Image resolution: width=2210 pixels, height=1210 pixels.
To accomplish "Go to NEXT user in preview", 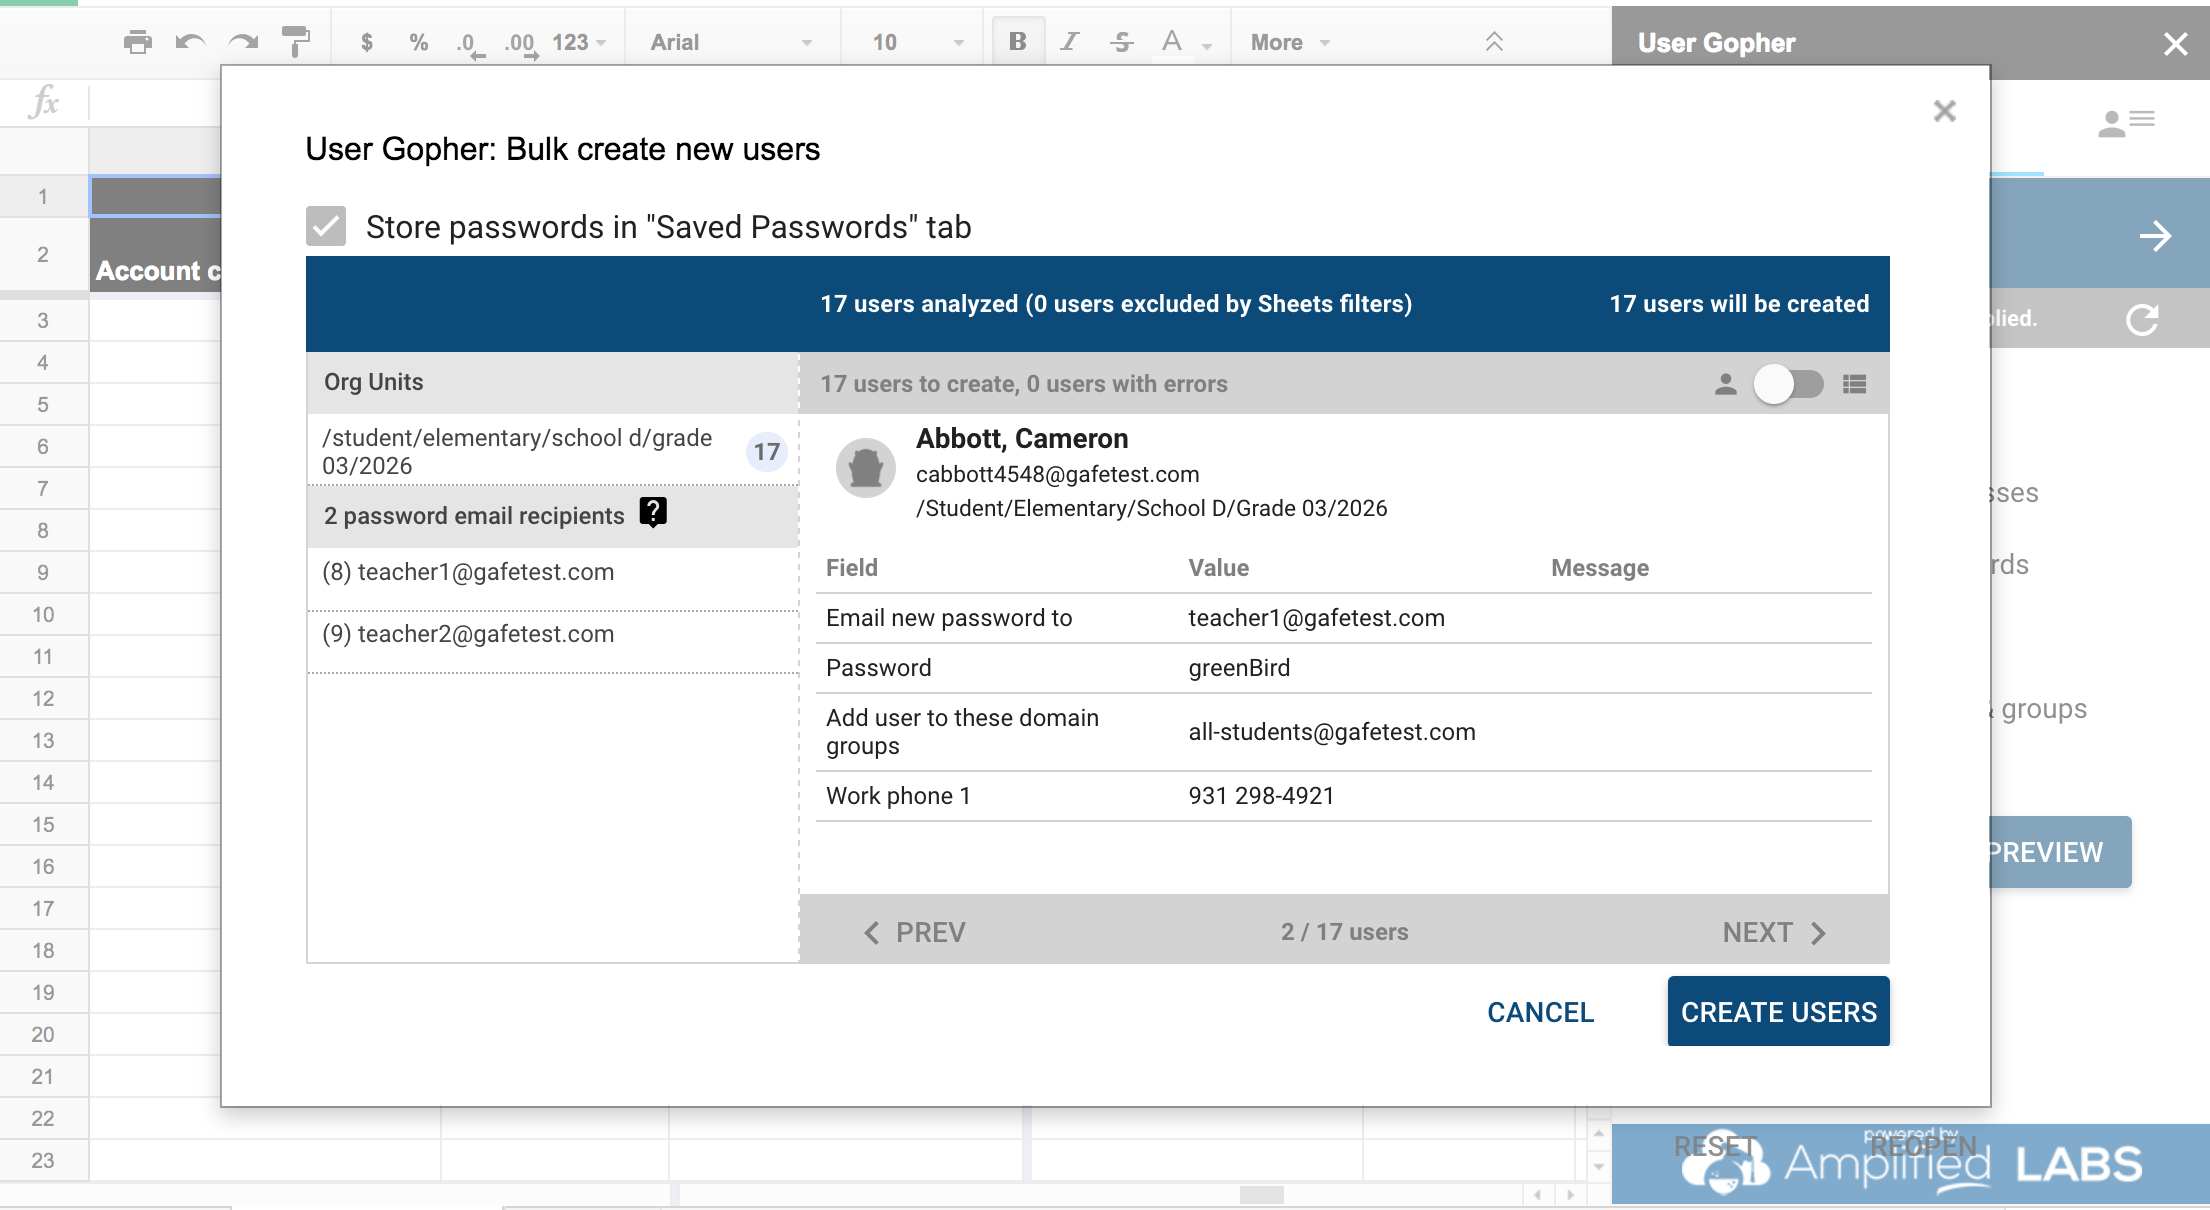I will coord(1773,933).
